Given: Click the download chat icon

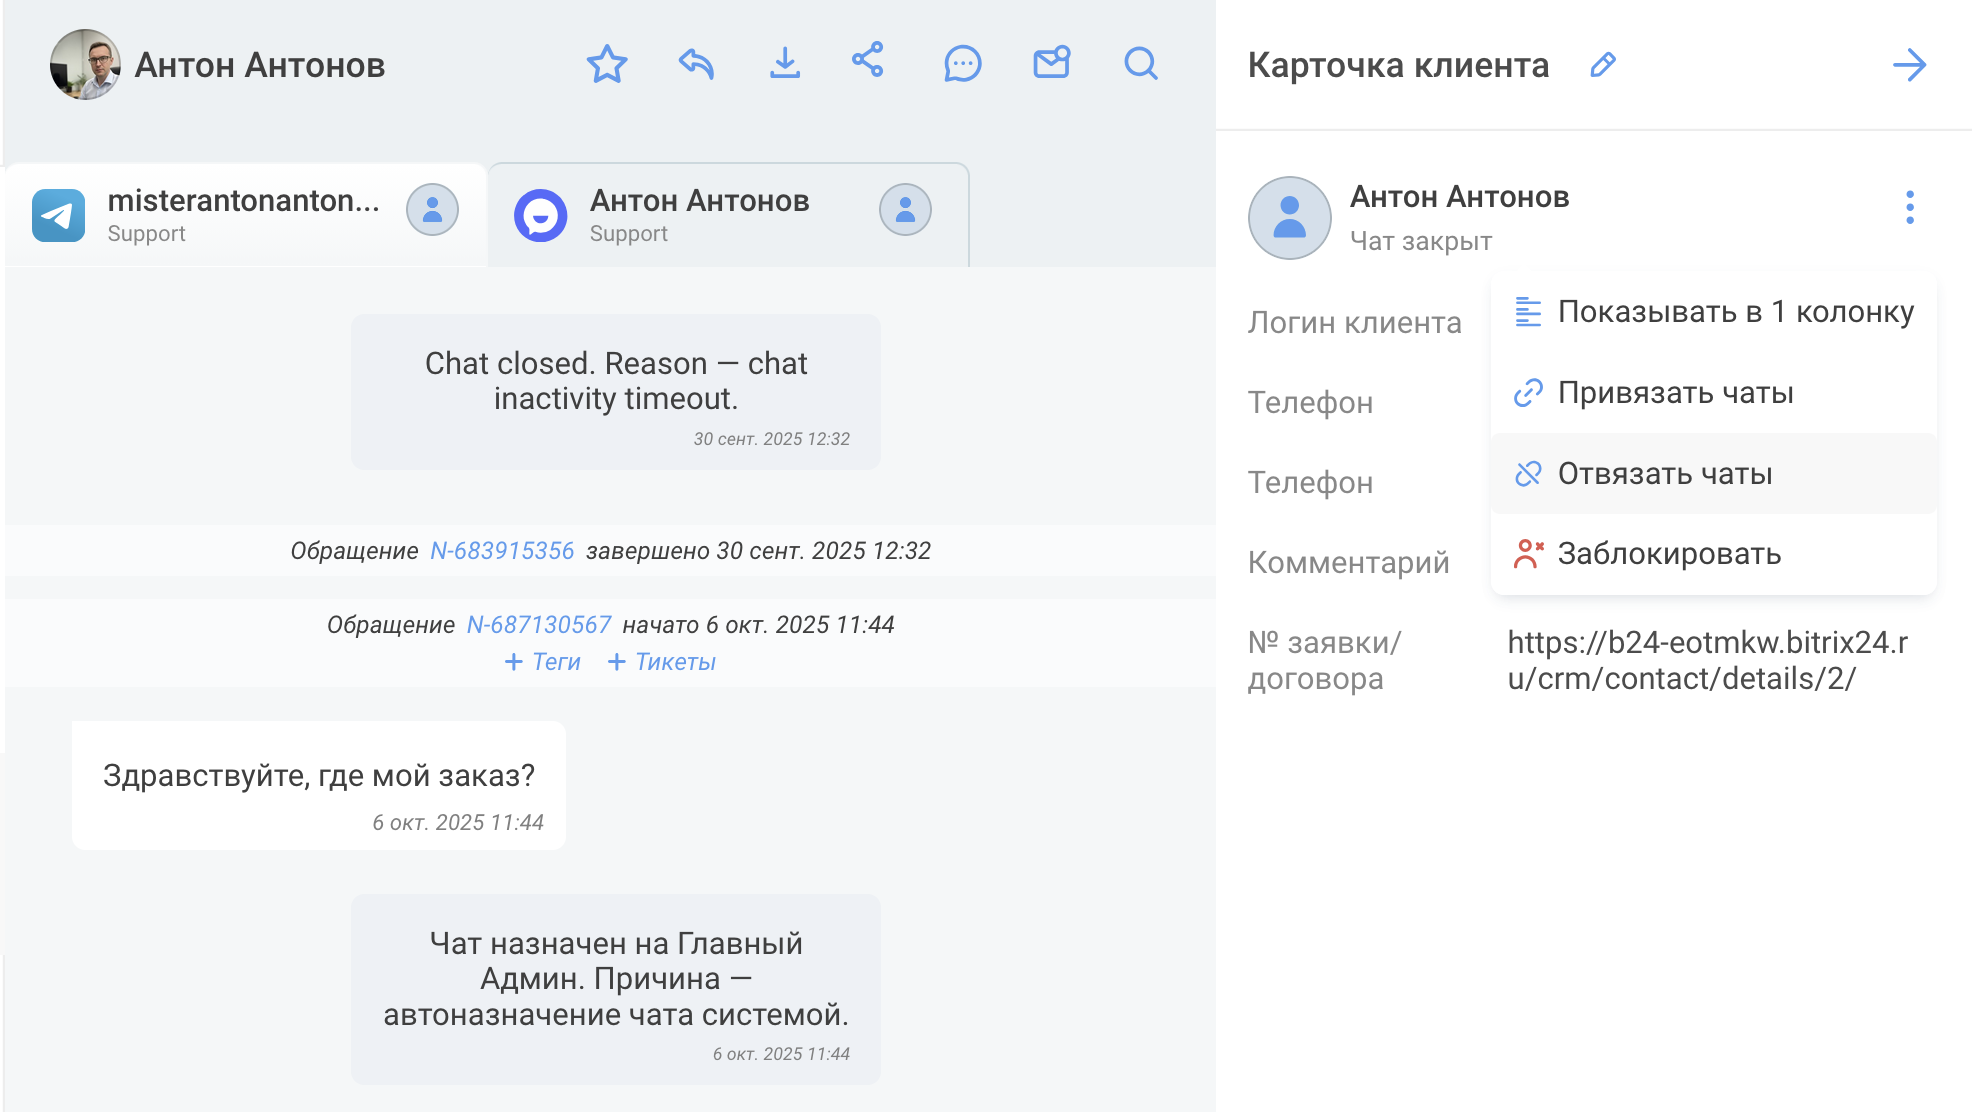Looking at the screenshot, I should (785, 63).
